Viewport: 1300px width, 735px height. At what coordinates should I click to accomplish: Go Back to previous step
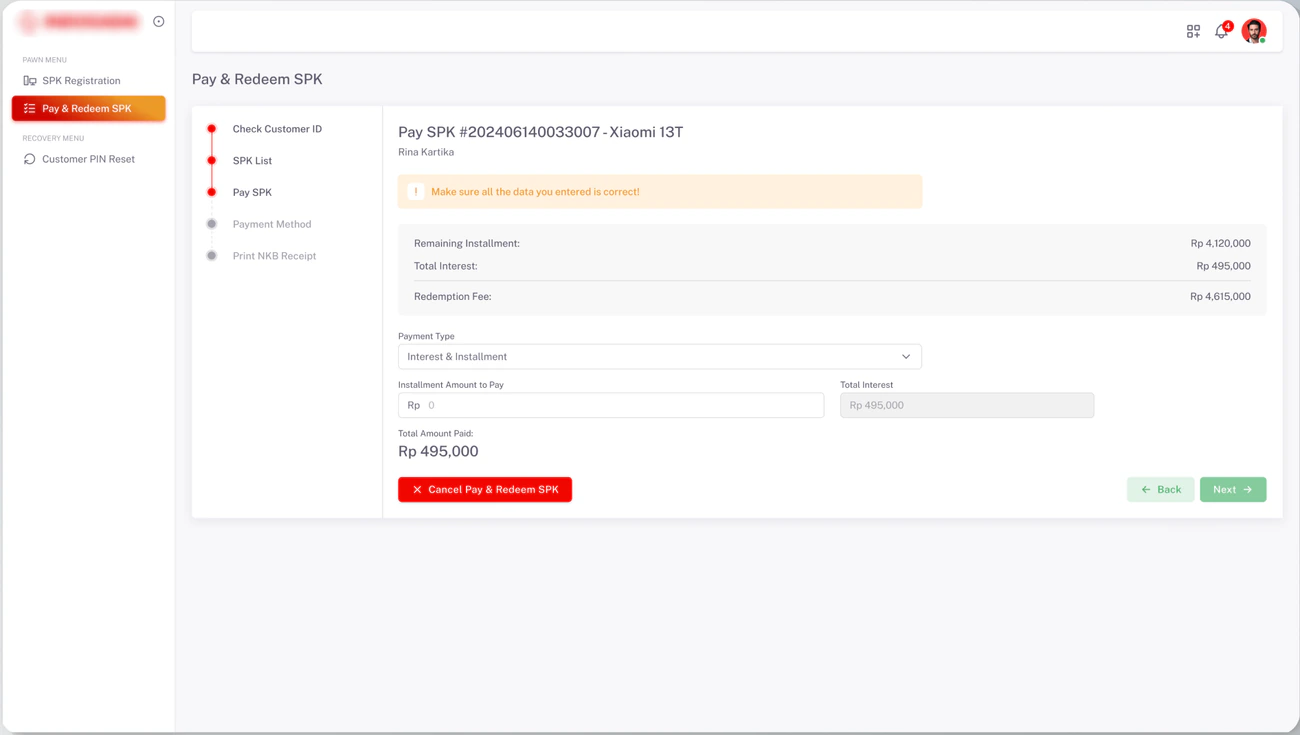tap(1160, 490)
